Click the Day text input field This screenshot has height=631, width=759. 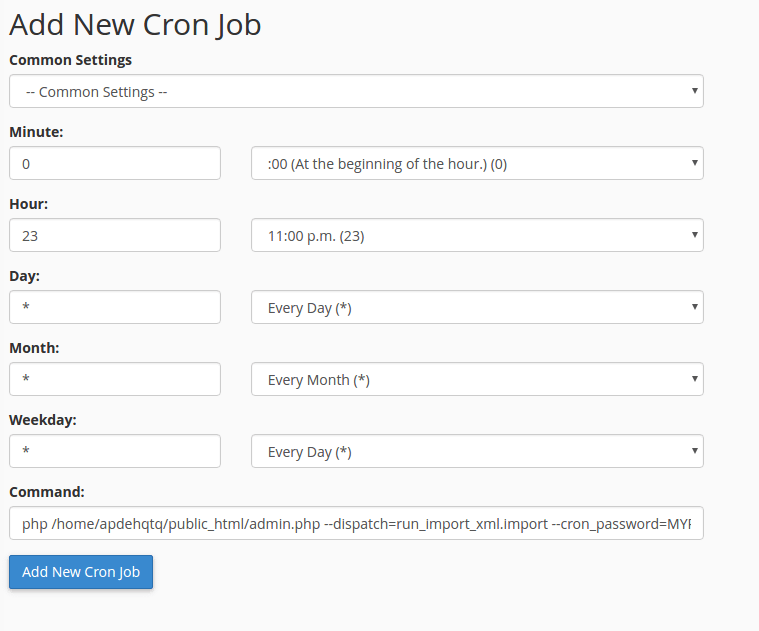pos(115,307)
